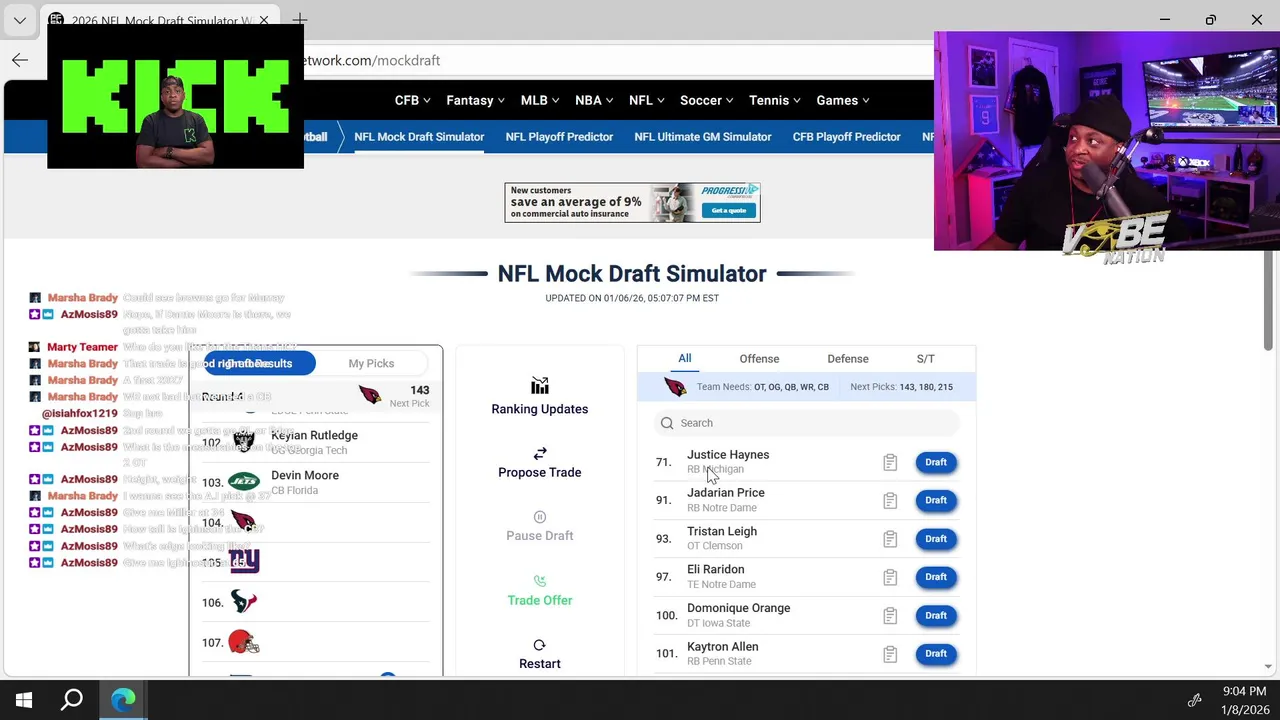Click Get a quote in the ad
Viewport: 1280px width, 720px height.
point(729,210)
